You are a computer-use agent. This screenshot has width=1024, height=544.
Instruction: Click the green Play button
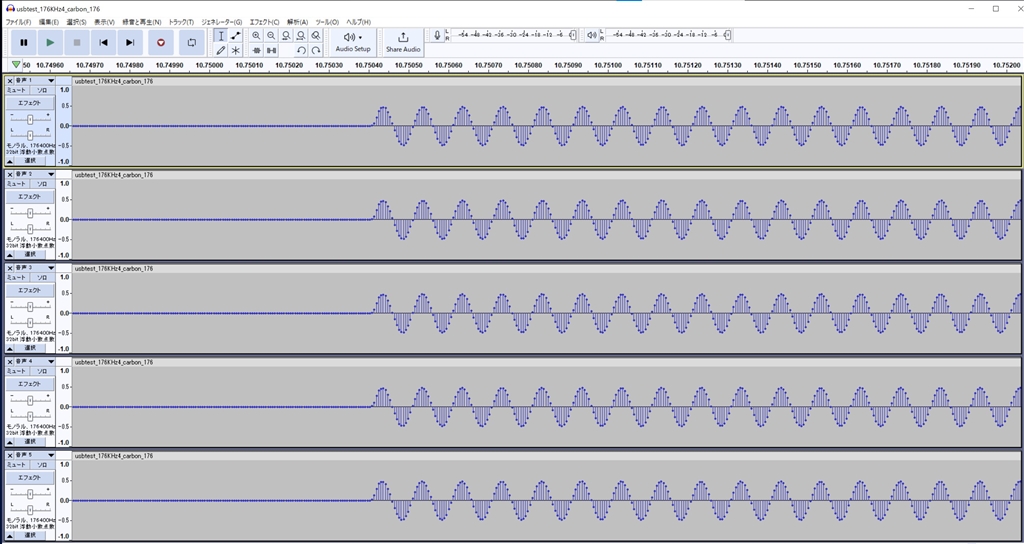click(50, 42)
